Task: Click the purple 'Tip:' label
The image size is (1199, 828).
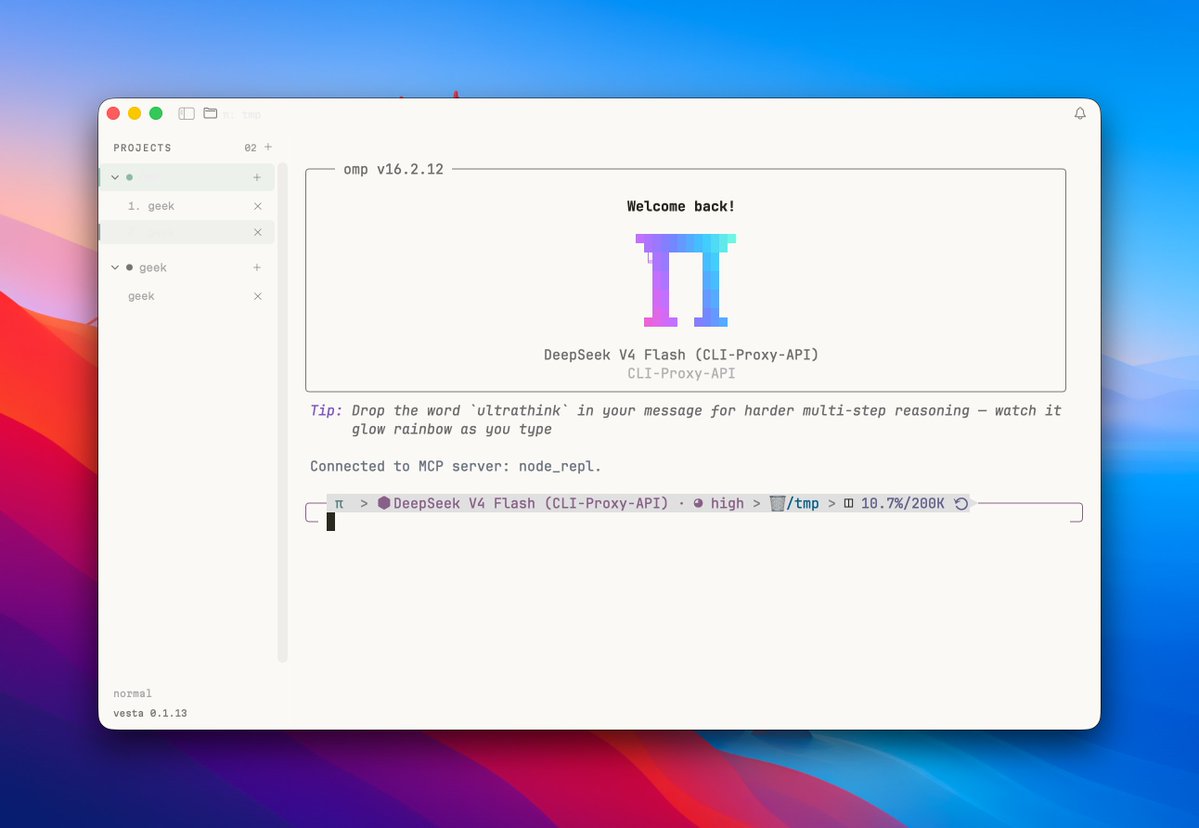Action: [x=326, y=411]
